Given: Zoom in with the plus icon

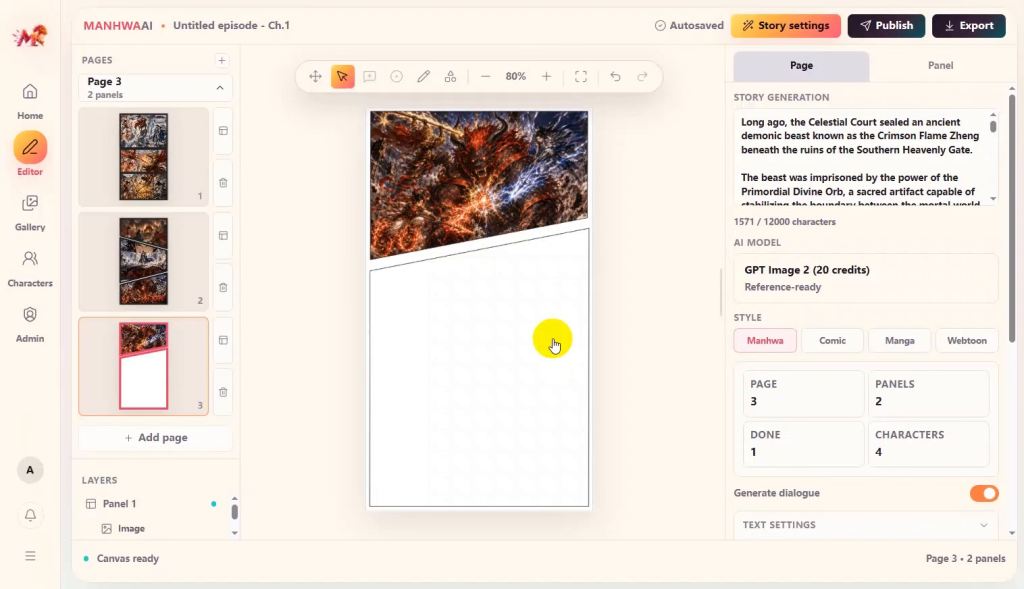Looking at the screenshot, I should (547, 76).
